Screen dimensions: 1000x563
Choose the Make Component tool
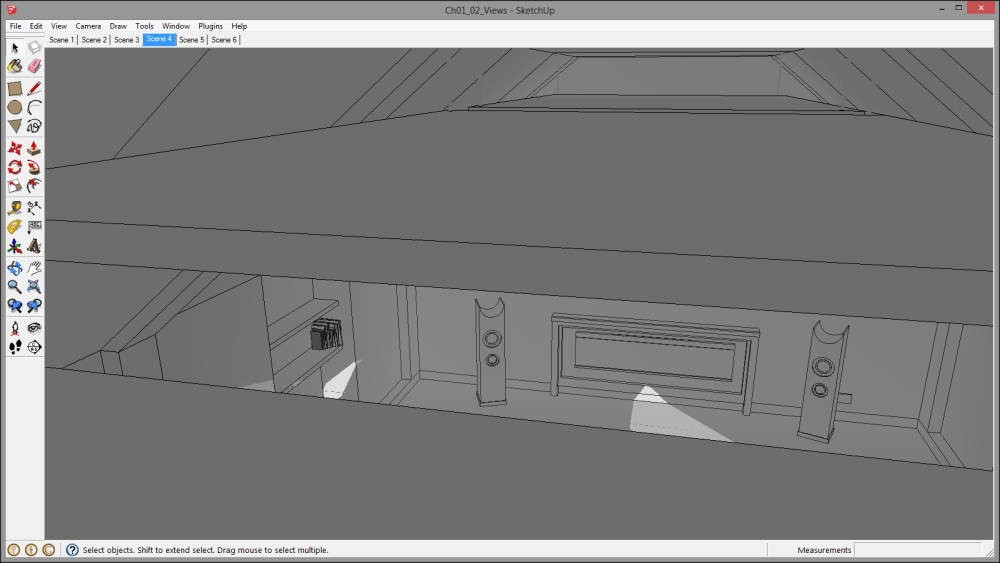coord(34,48)
